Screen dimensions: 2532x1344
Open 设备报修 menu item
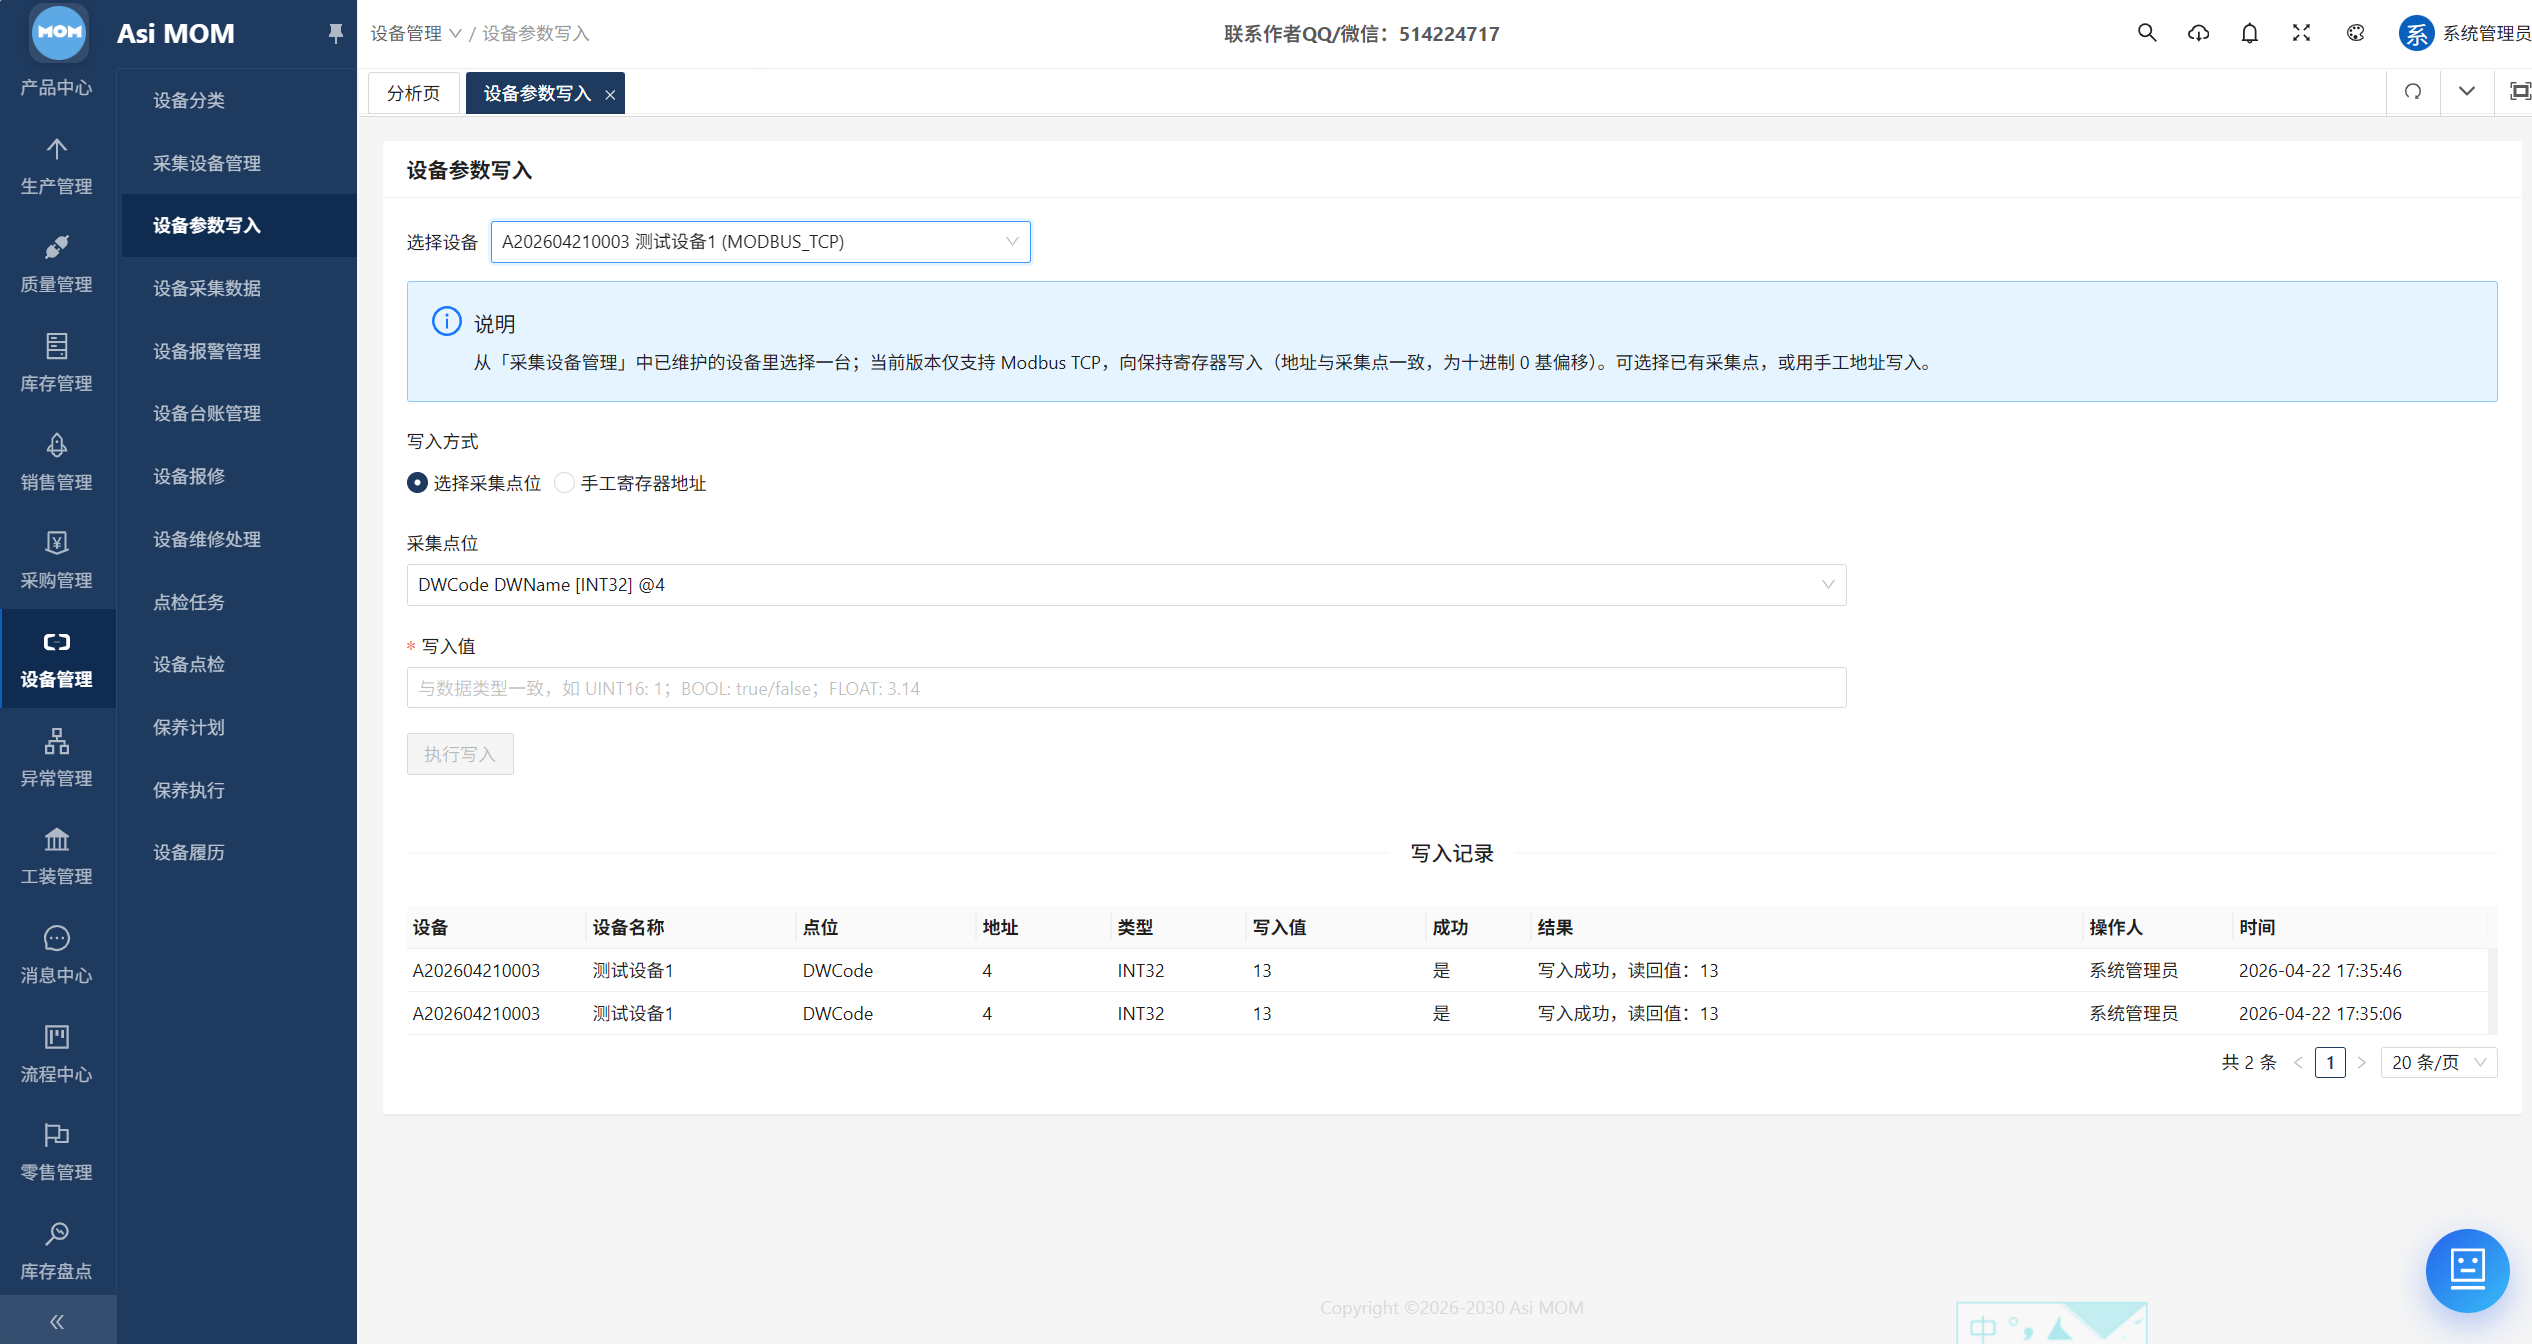tap(188, 476)
